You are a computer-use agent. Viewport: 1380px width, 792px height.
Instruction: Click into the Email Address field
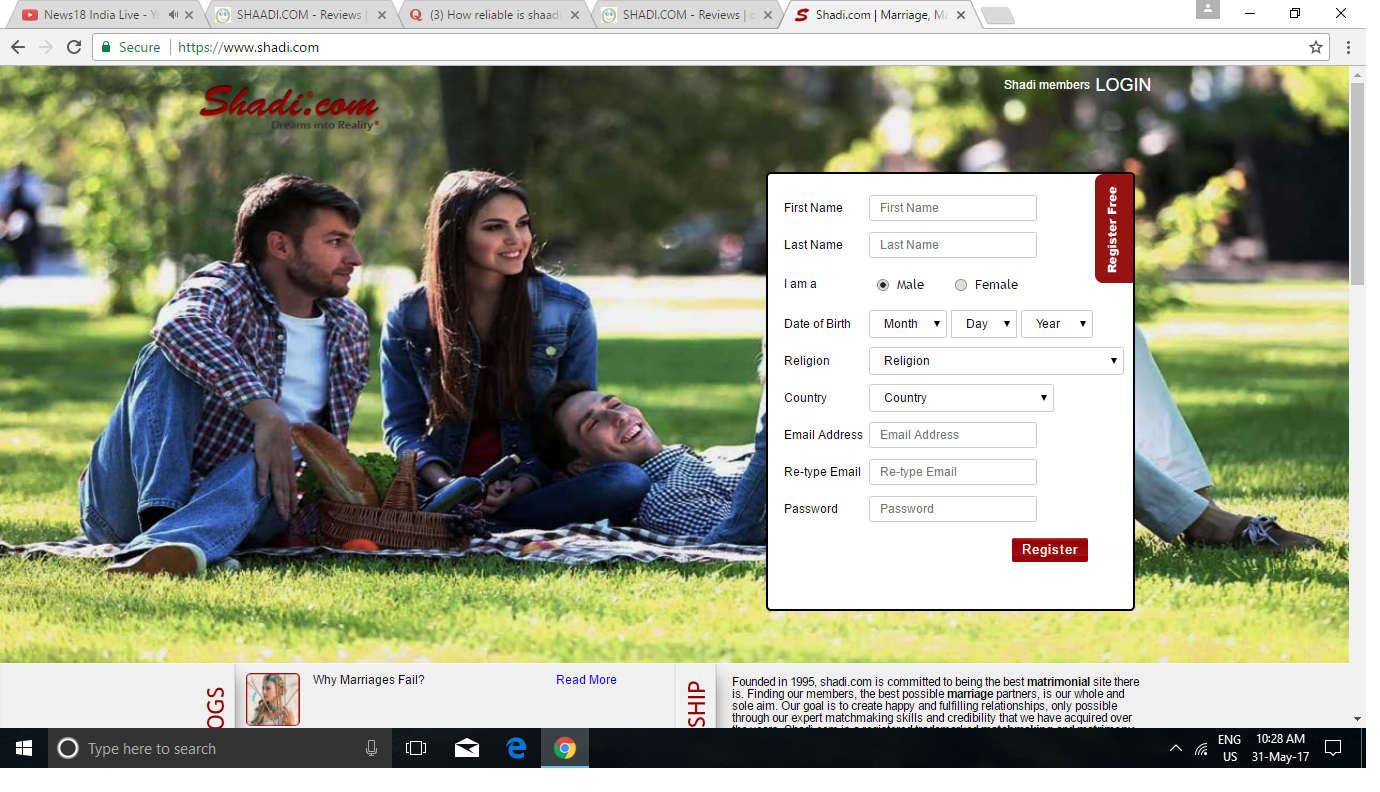tap(952, 435)
